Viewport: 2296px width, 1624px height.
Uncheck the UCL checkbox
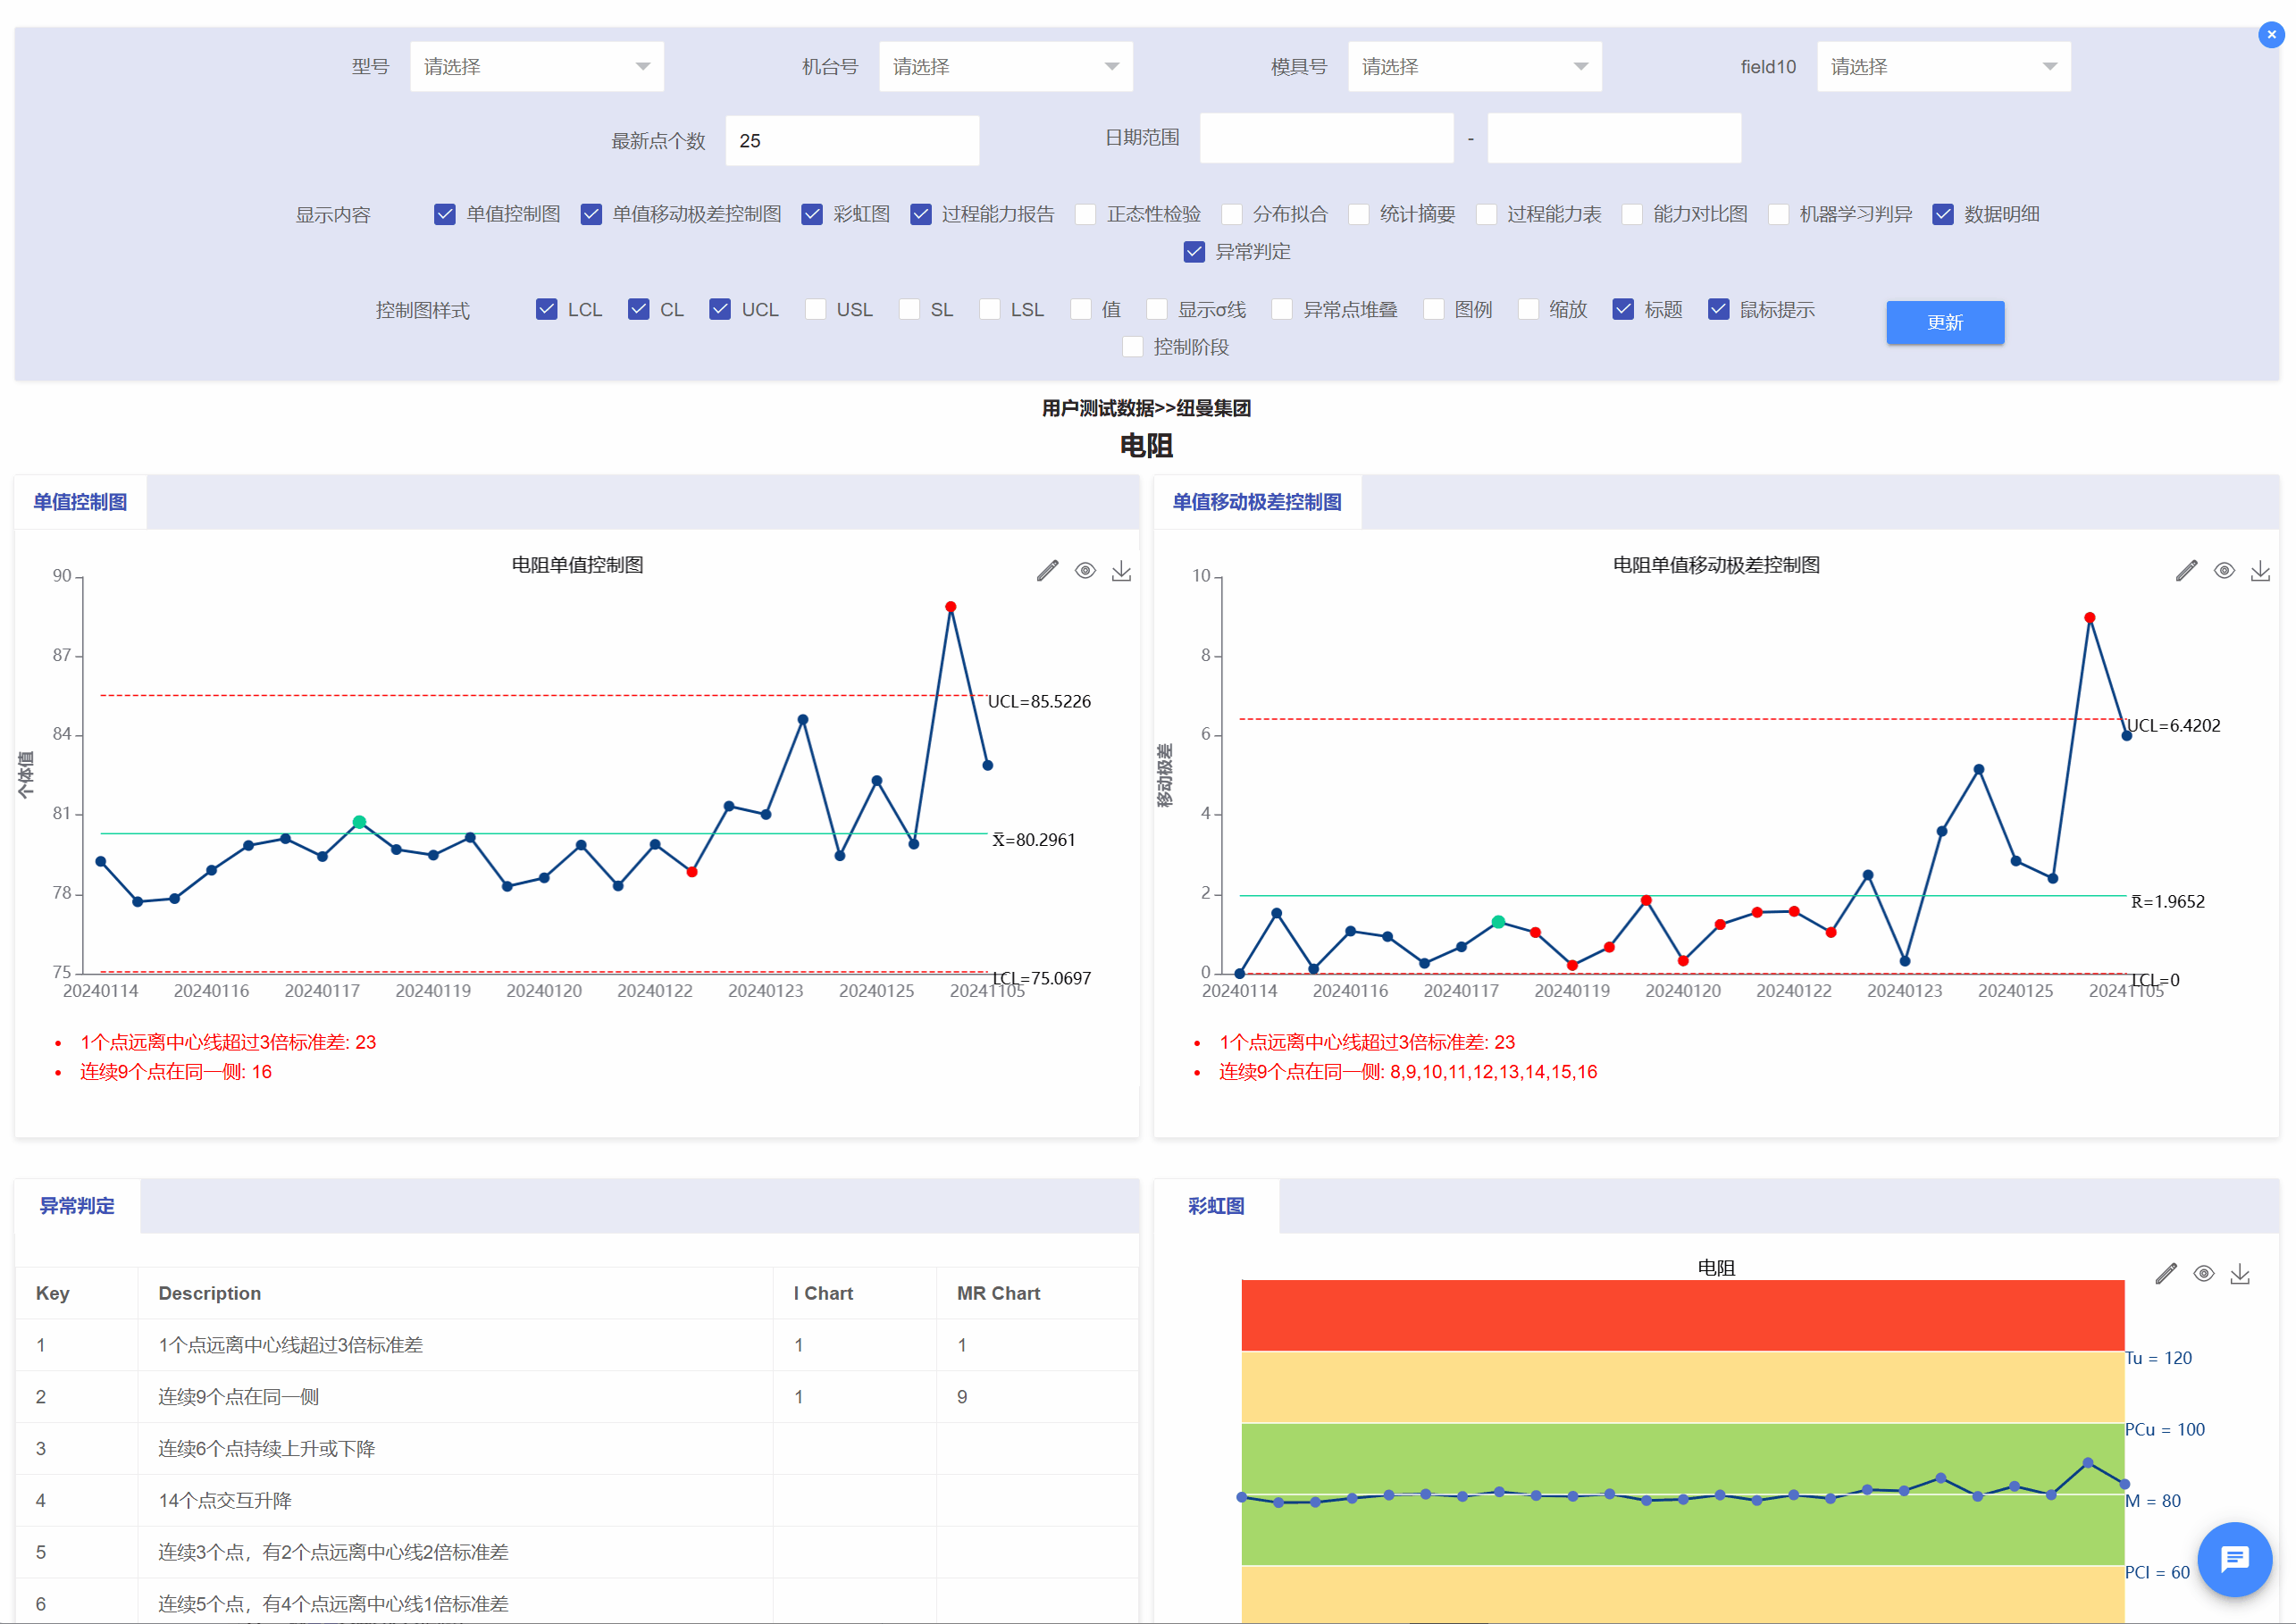point(720,309)
